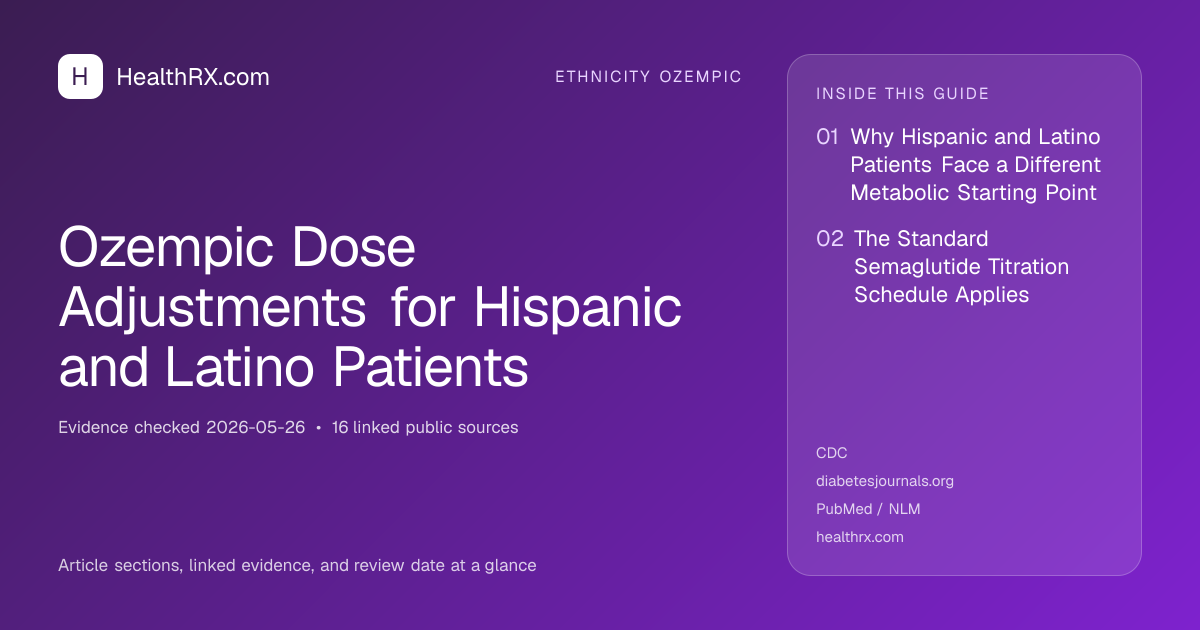The width and height of the screenshot is (1200, 630).
Task: Open the HealthRX.com site name
Action: [x=193, y=77]
